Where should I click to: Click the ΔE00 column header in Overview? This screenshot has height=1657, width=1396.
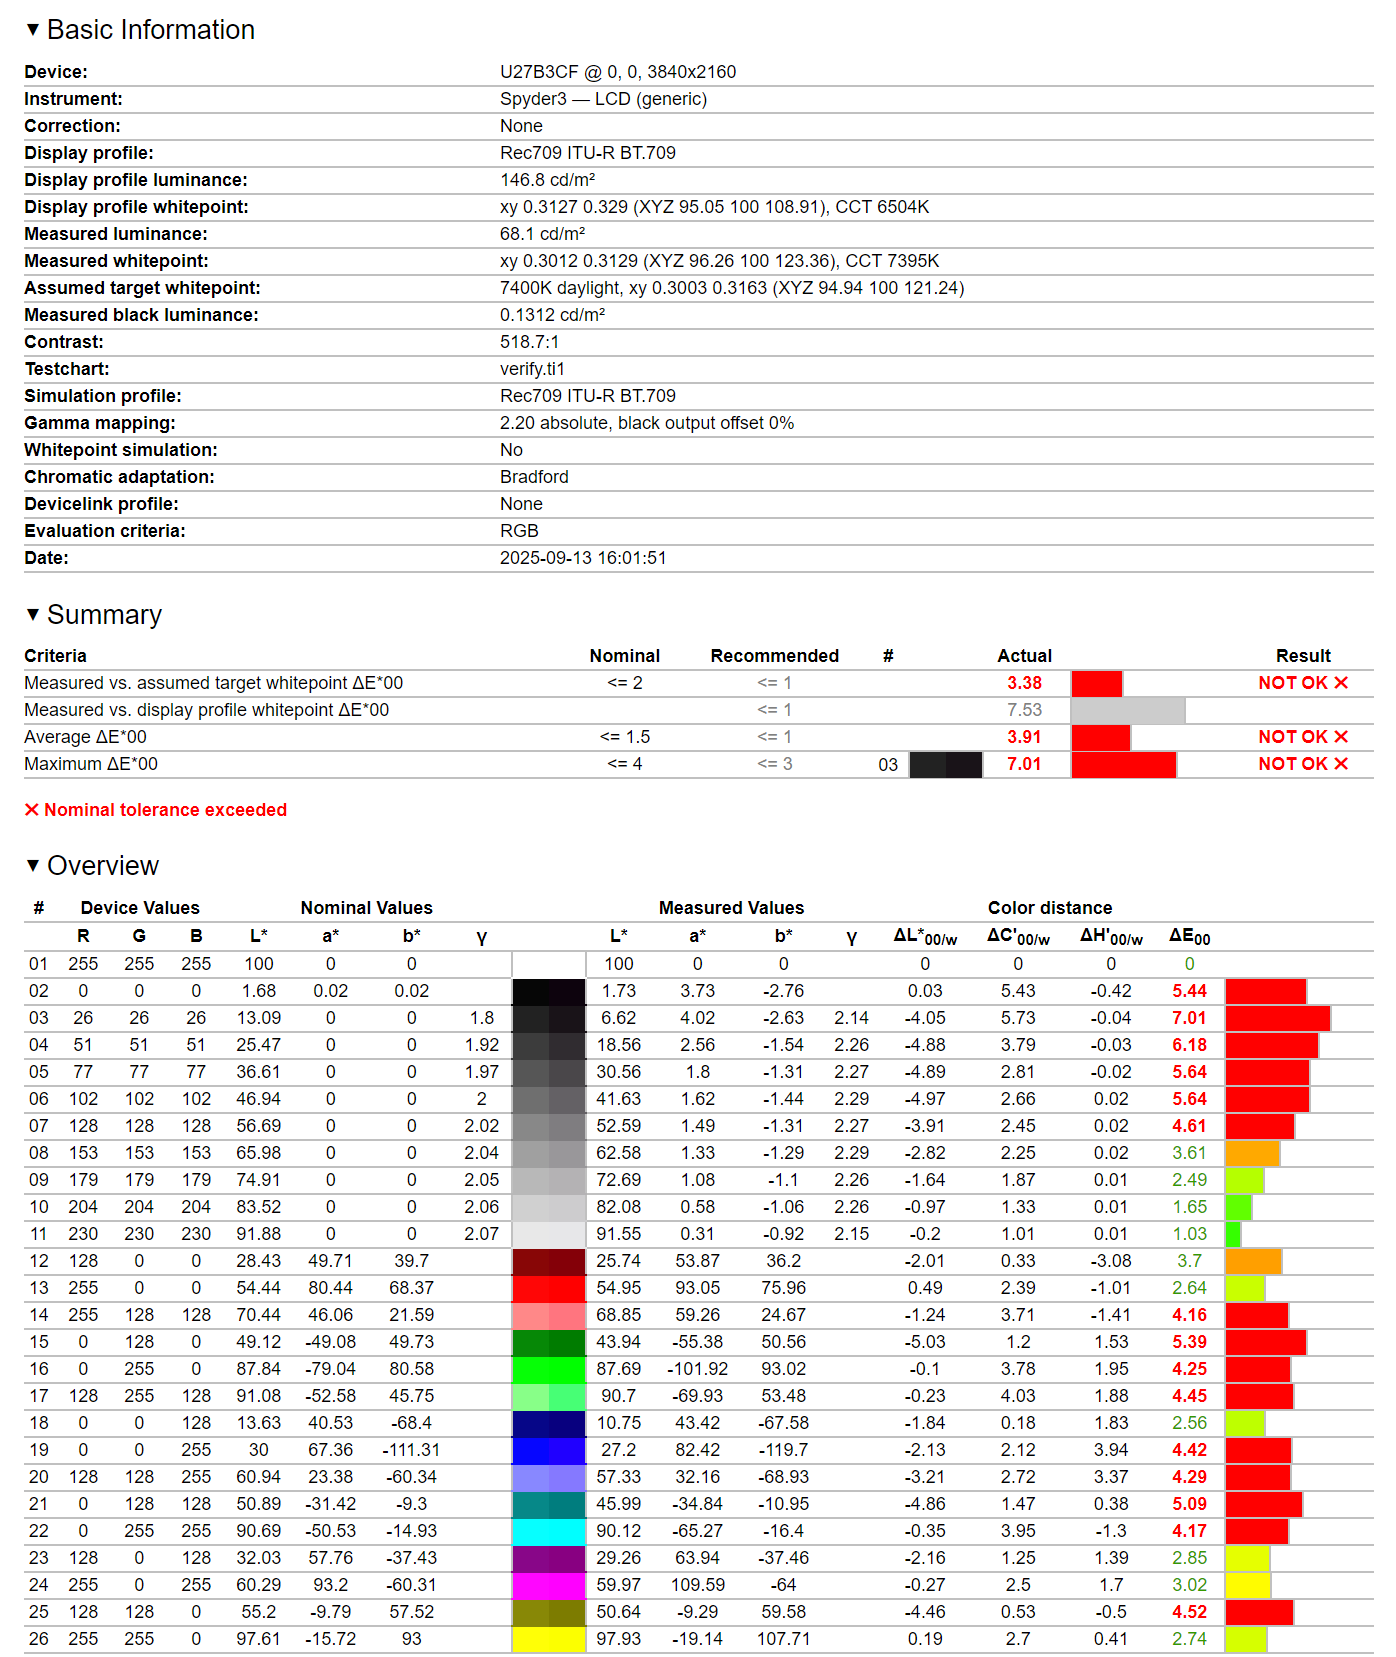click(x=1189, y=937)
